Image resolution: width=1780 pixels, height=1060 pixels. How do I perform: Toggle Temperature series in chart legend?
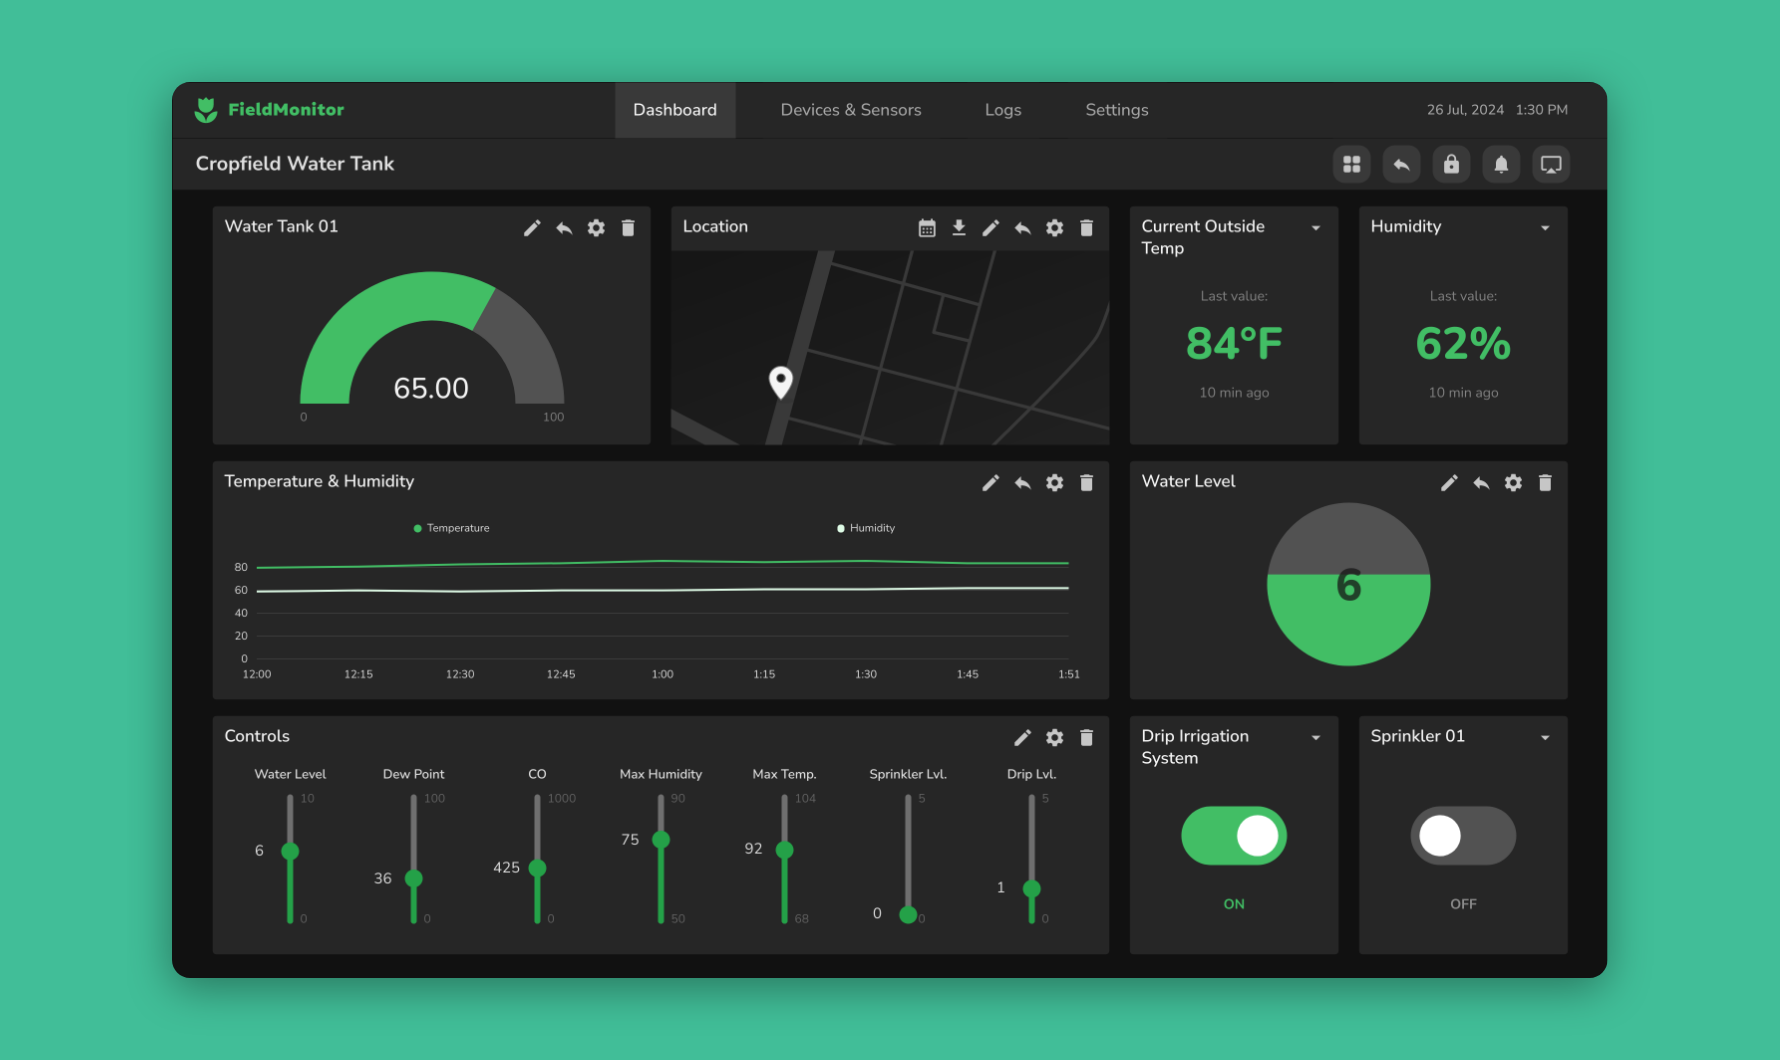(451, 528)
